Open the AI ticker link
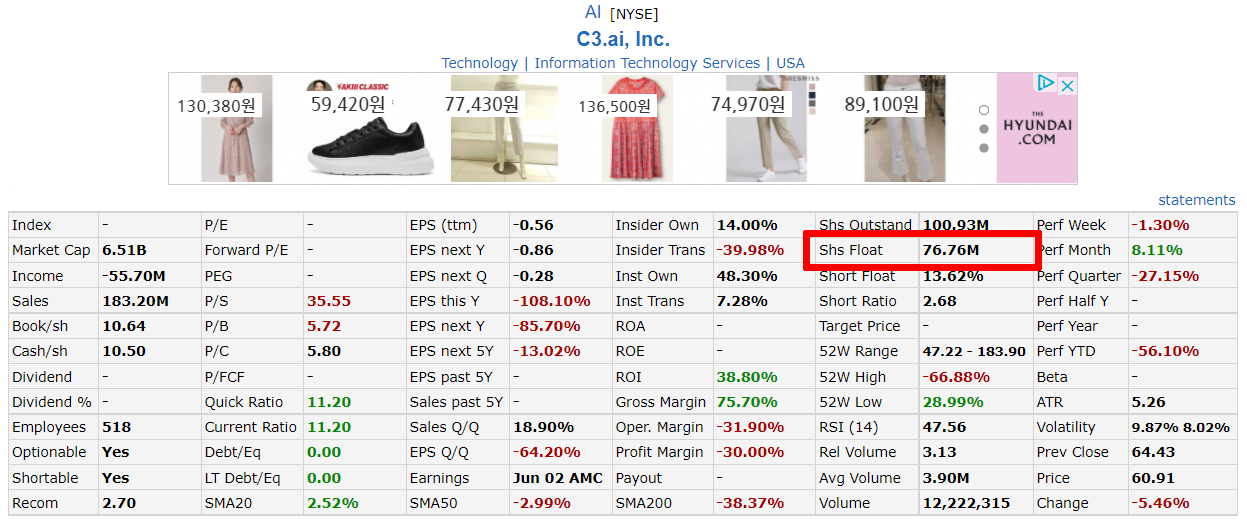Viewport: 1247px width, 523px height. (x=593, y=12)
